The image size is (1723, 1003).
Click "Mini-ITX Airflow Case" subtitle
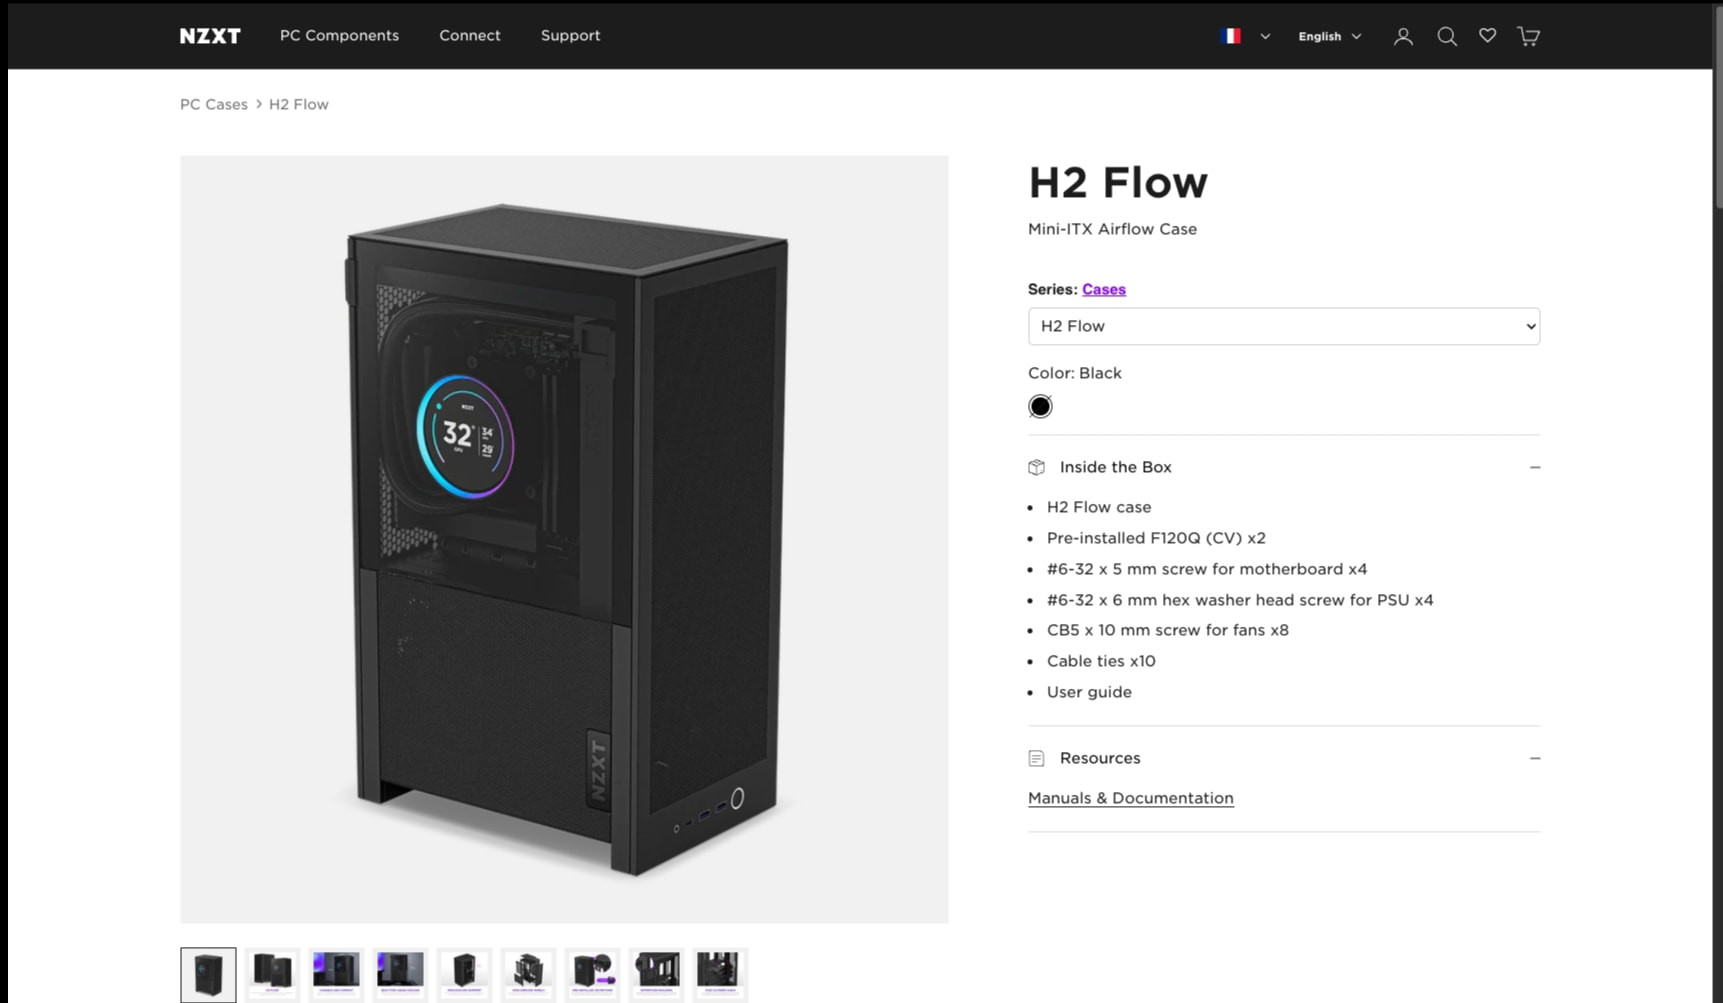pos(1112,229)
